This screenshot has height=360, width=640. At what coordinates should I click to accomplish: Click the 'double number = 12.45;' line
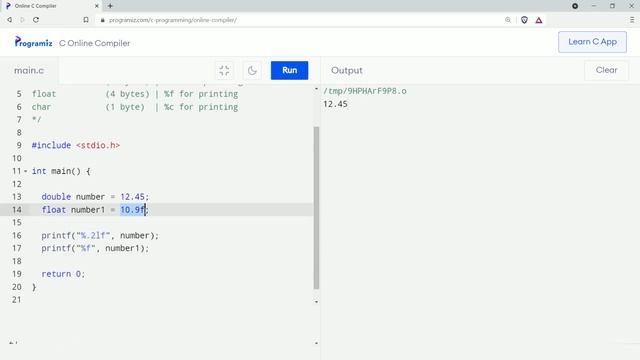(95, 197)
